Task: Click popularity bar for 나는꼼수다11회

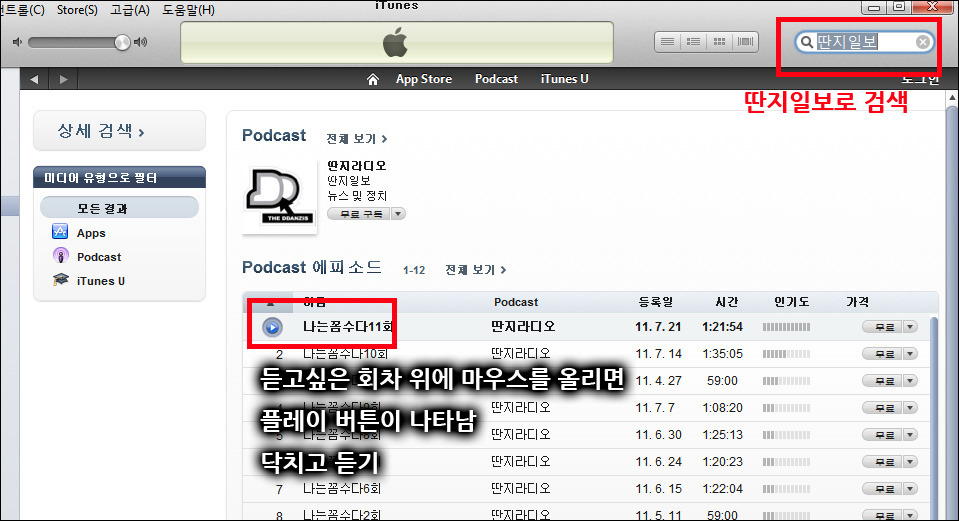Action: pyautogui.click(x=786, y=327)
